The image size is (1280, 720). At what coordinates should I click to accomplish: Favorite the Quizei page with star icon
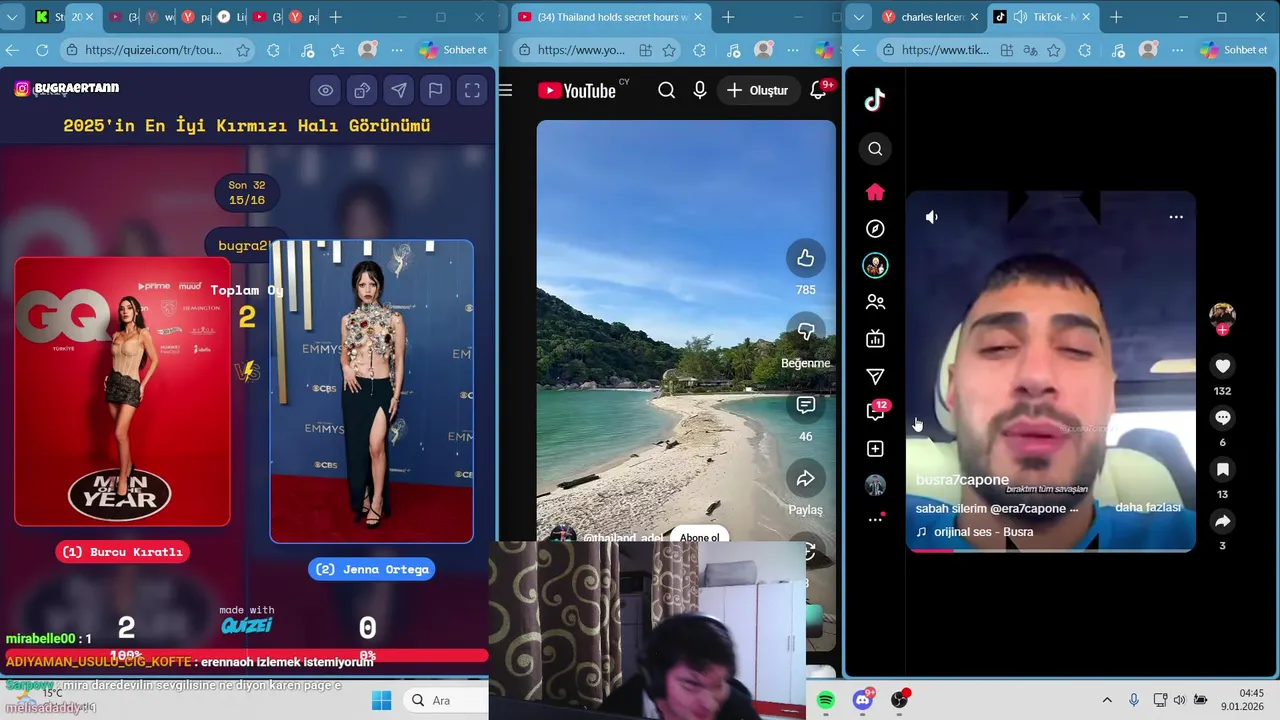coord(243,50)
